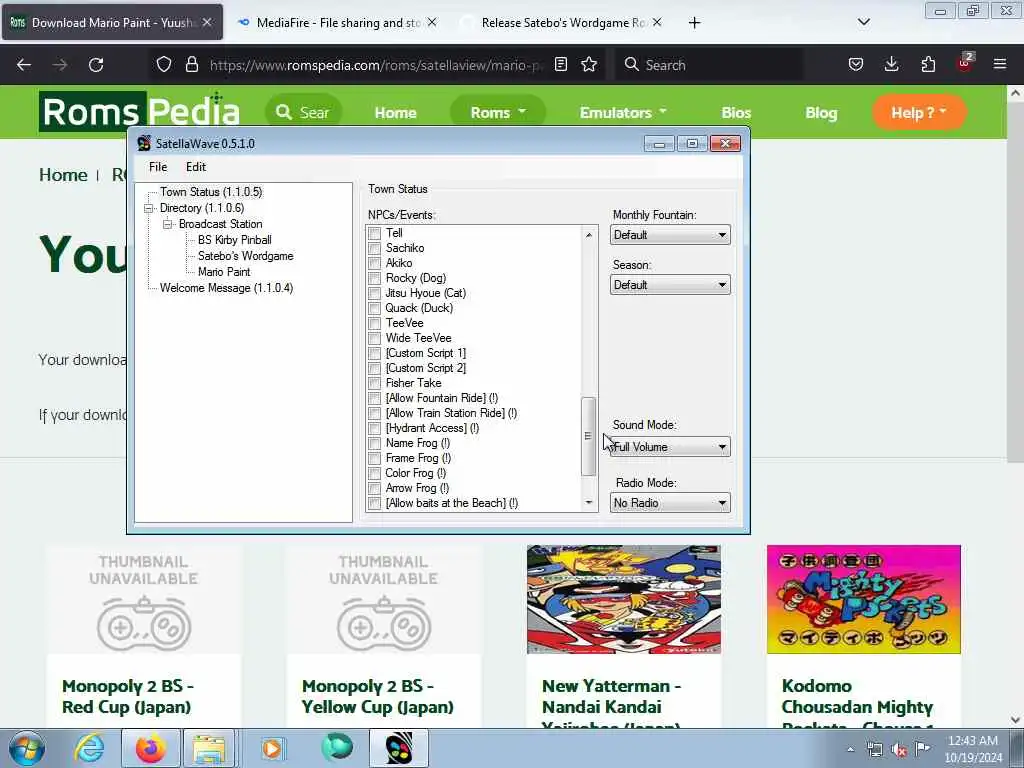Screen dimensions: 1024x768
Task: Open the Bios page link
Action: pos(736,113)
